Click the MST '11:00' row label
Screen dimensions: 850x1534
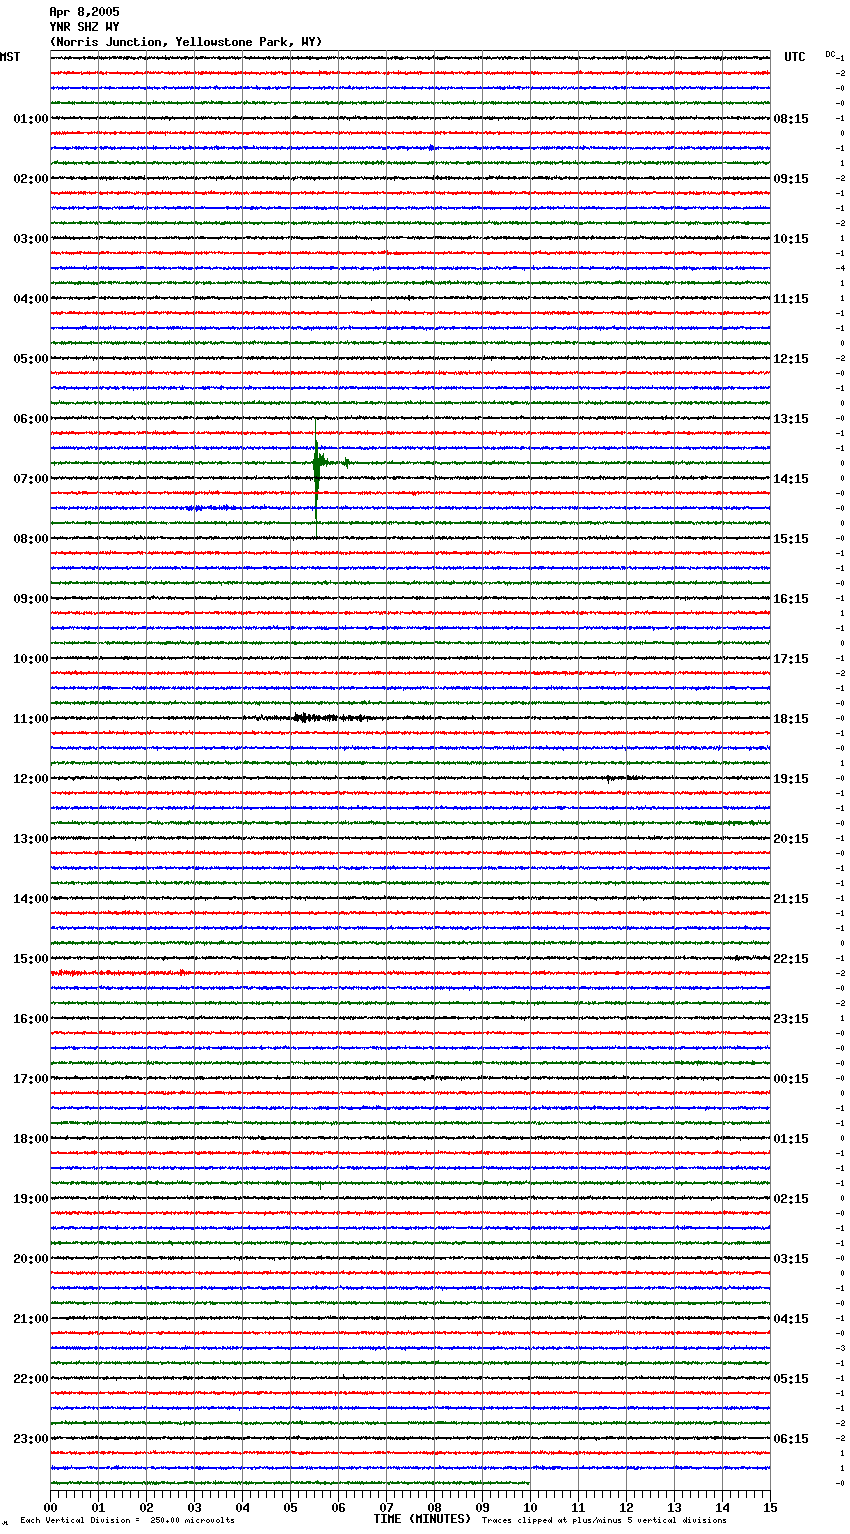[x=30, y=719]
